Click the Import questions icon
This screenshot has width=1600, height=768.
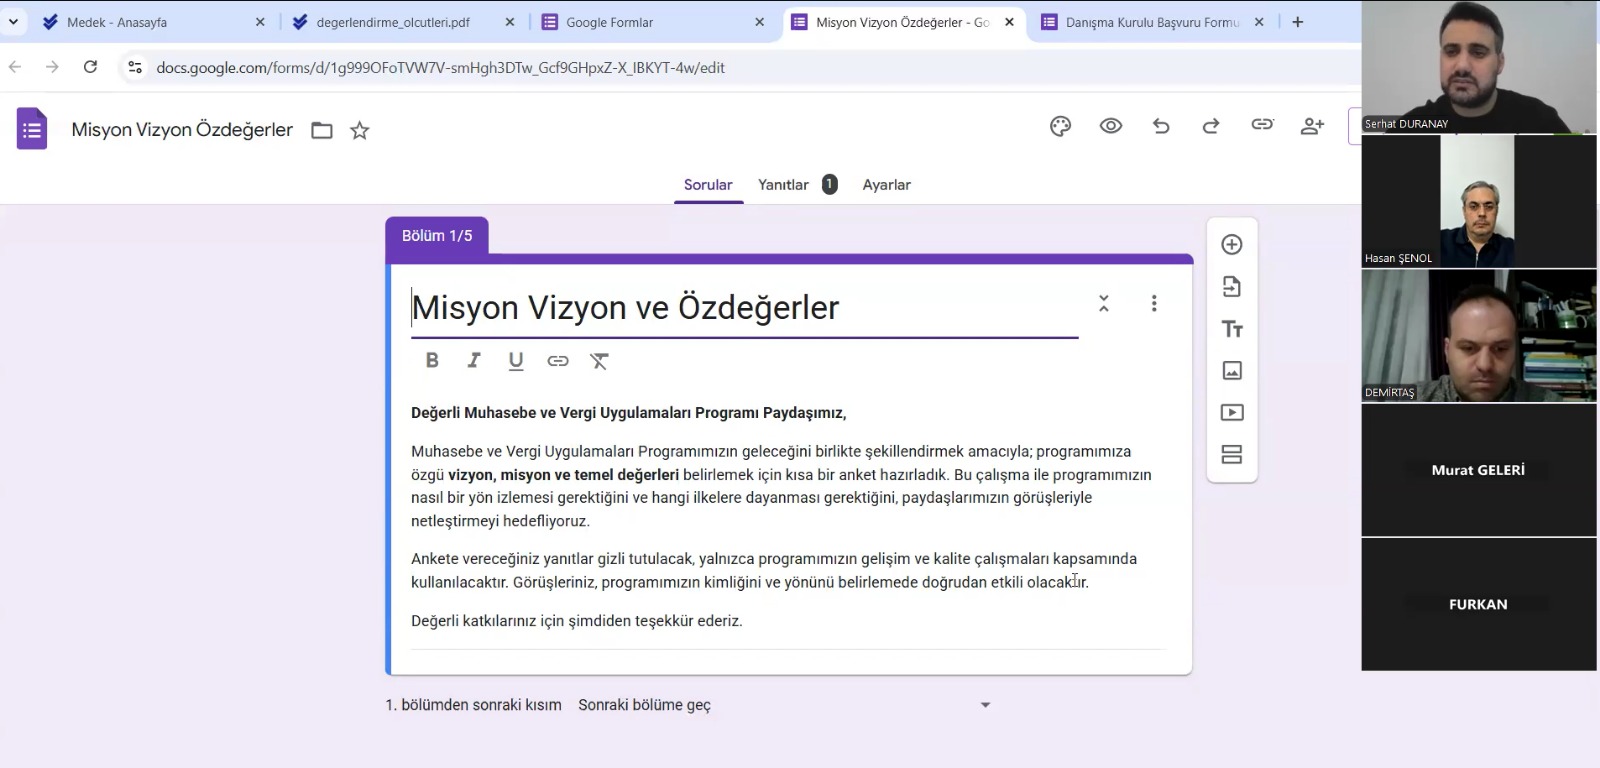coord(1232,287)
